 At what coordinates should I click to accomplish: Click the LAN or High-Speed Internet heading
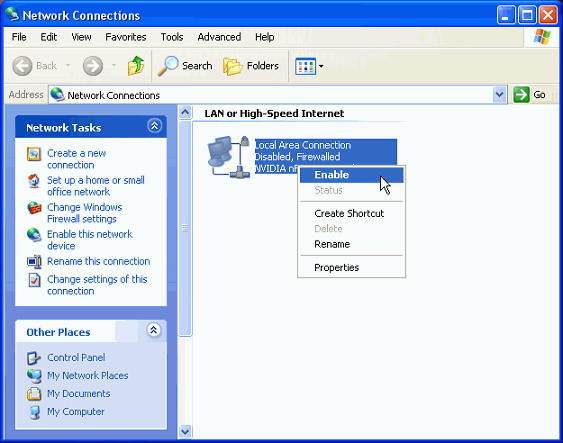[x=274, y=113]
